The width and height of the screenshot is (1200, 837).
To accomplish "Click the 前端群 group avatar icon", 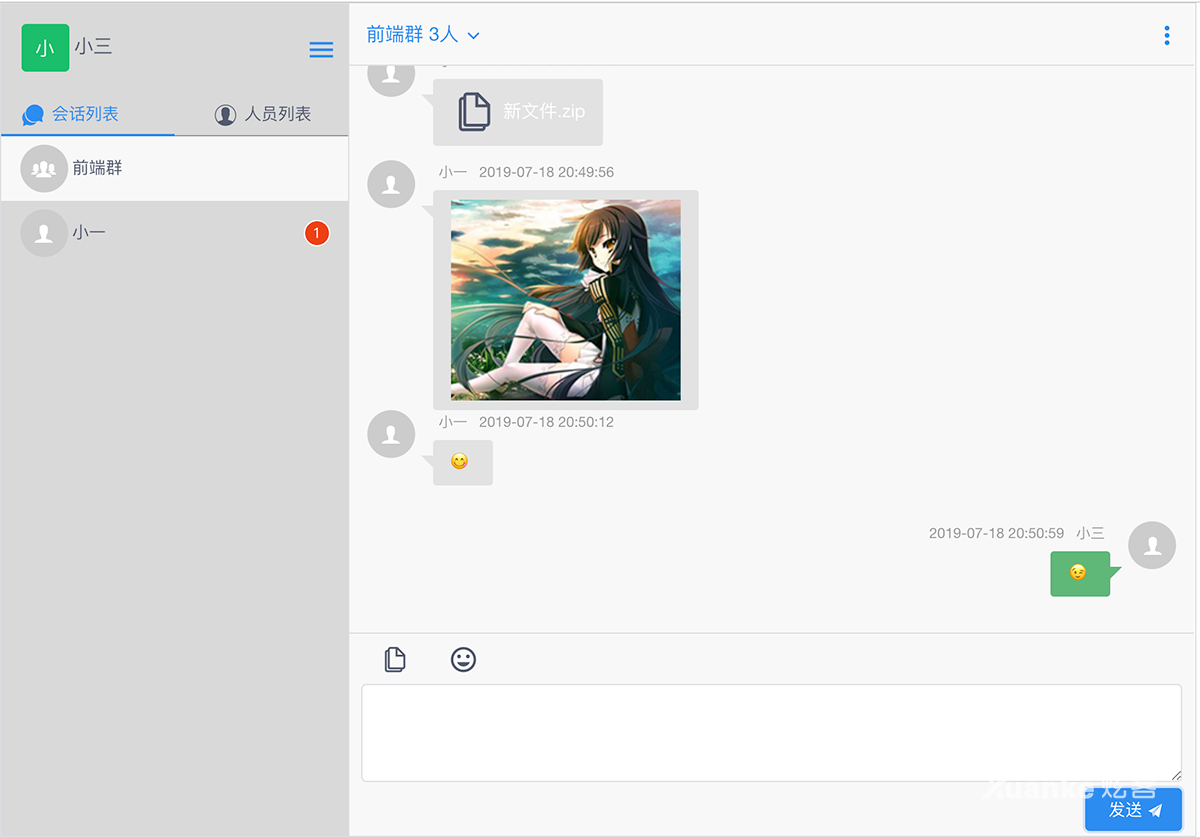I will [44, 169].
